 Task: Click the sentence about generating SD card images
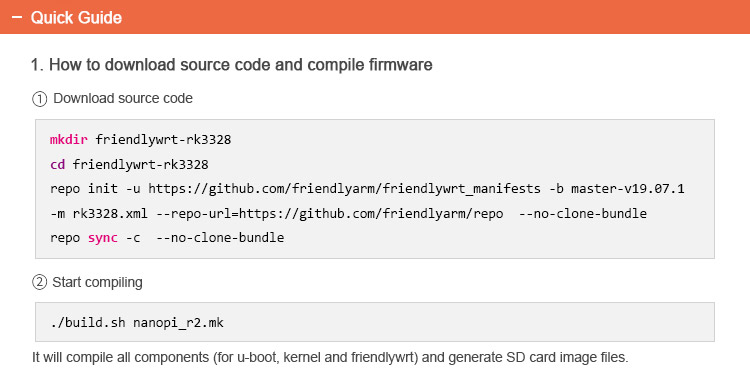pyautogui.click(x=330, y=357)
